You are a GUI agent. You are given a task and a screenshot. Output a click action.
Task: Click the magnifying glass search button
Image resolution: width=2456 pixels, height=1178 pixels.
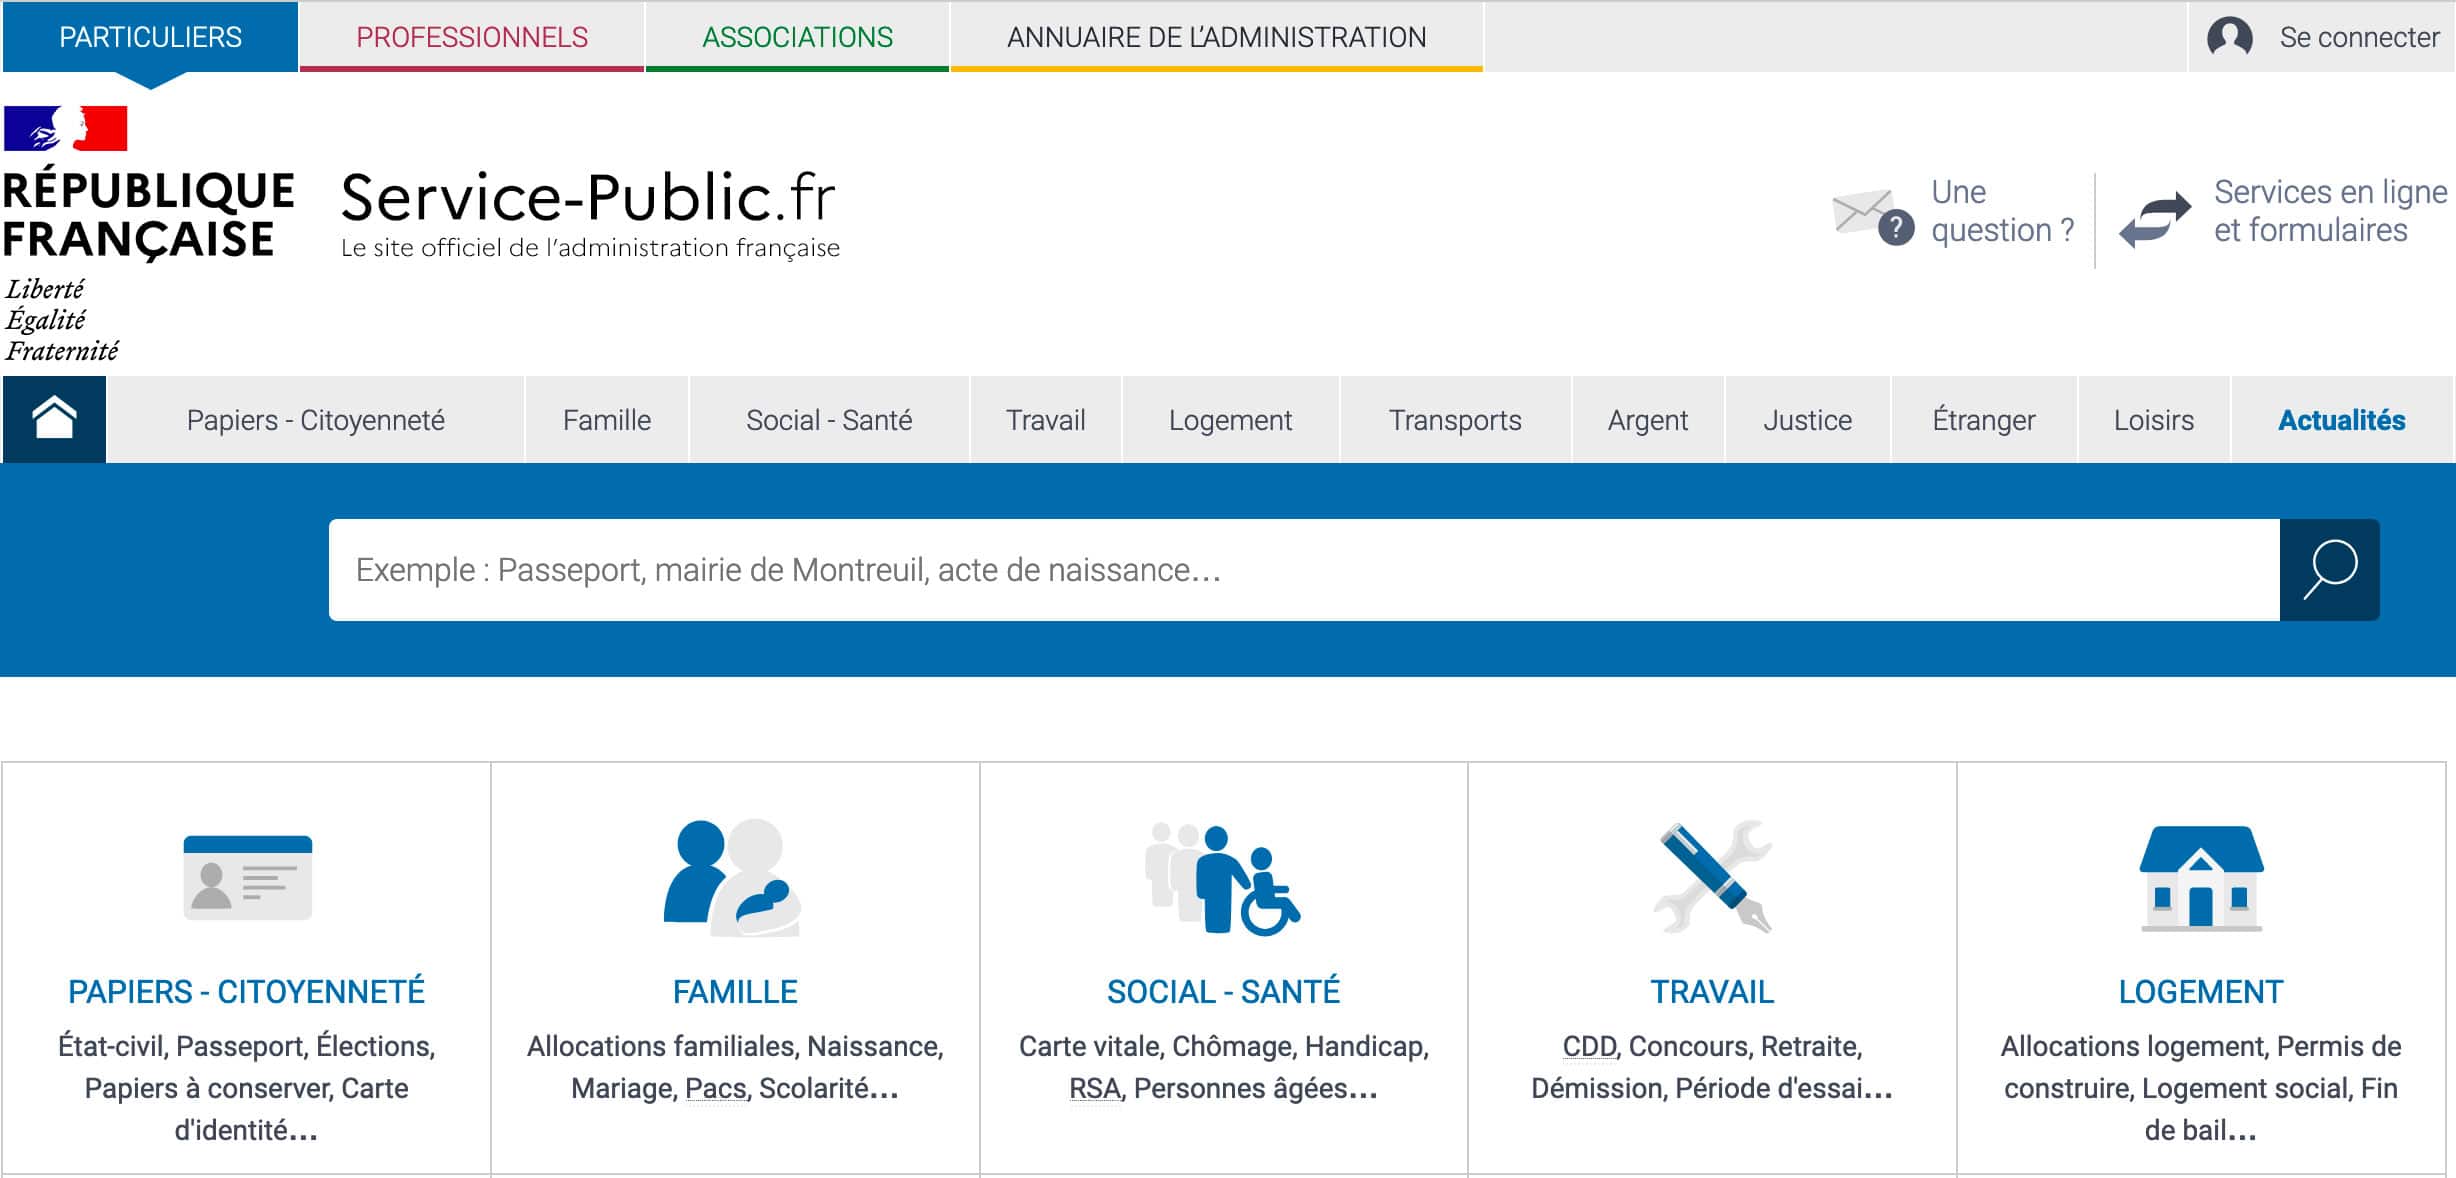(2329, 570)
